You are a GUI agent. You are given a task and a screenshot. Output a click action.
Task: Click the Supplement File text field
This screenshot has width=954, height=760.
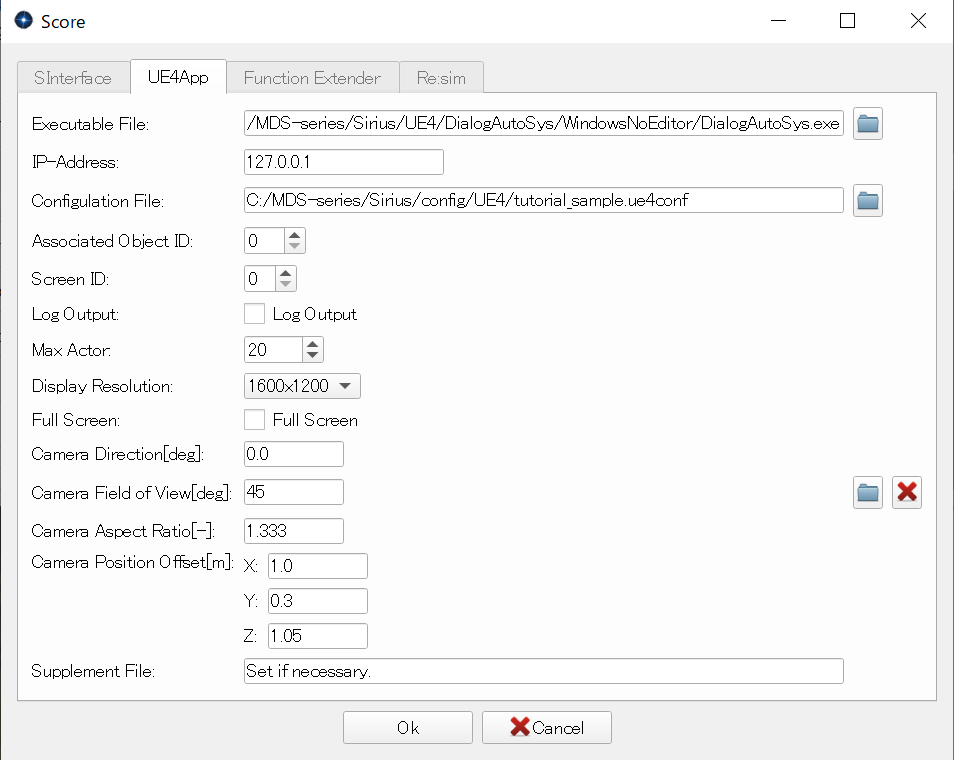click(543, 671)
